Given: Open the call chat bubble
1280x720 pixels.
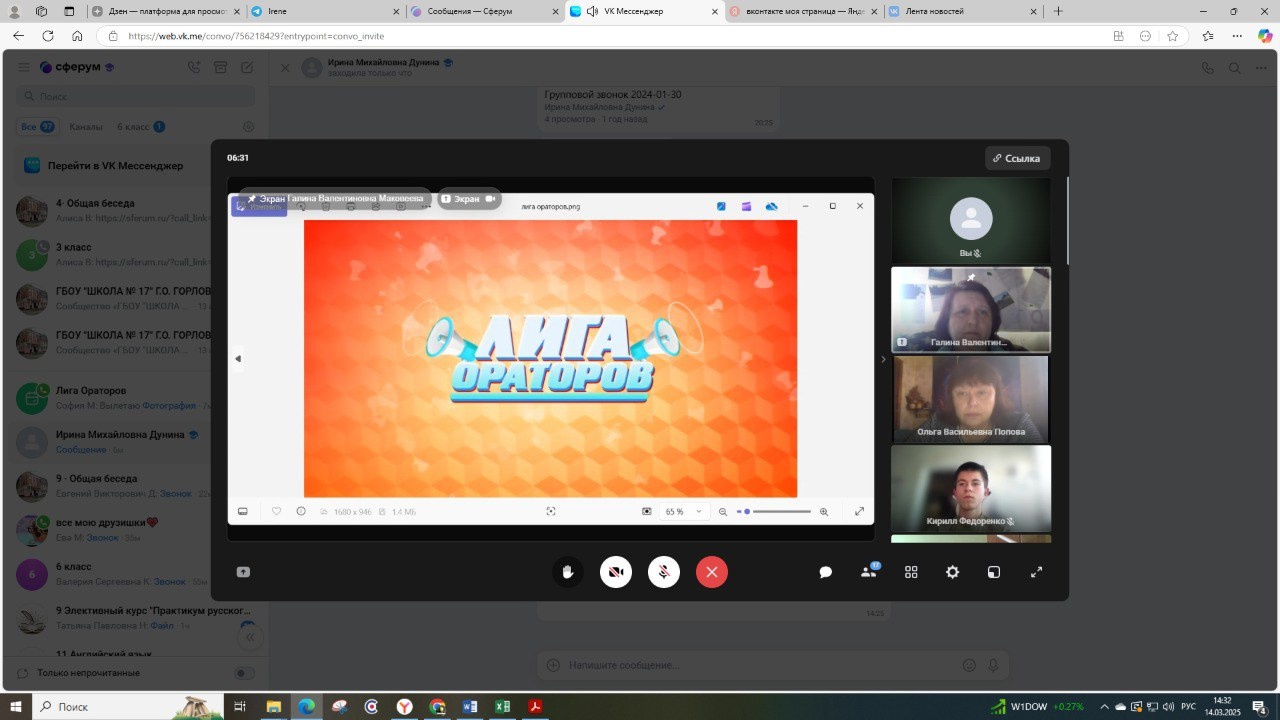Looking at the screenshot, I should 826,572.
